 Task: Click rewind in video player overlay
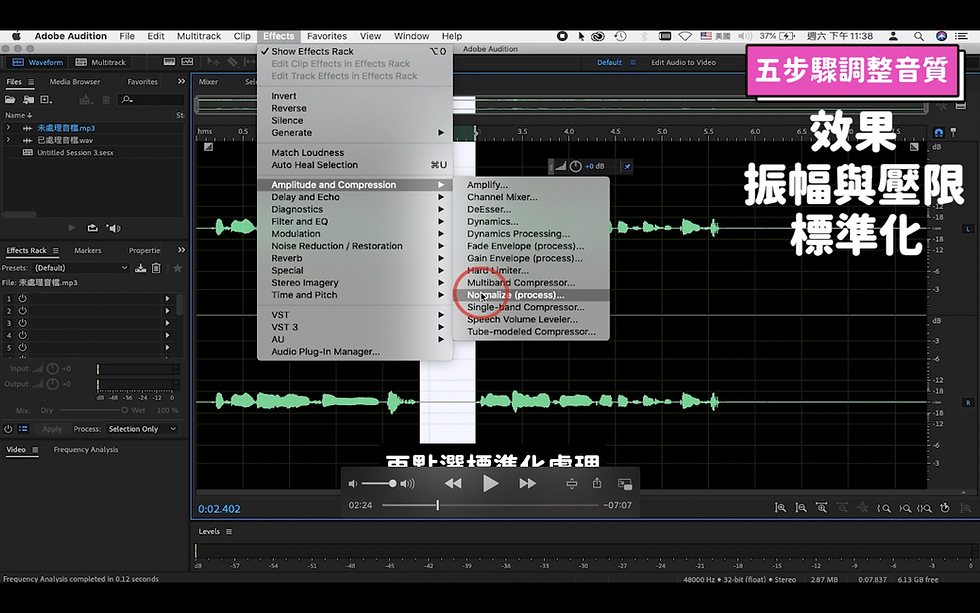pyautogui.click(x=453, y=483)
